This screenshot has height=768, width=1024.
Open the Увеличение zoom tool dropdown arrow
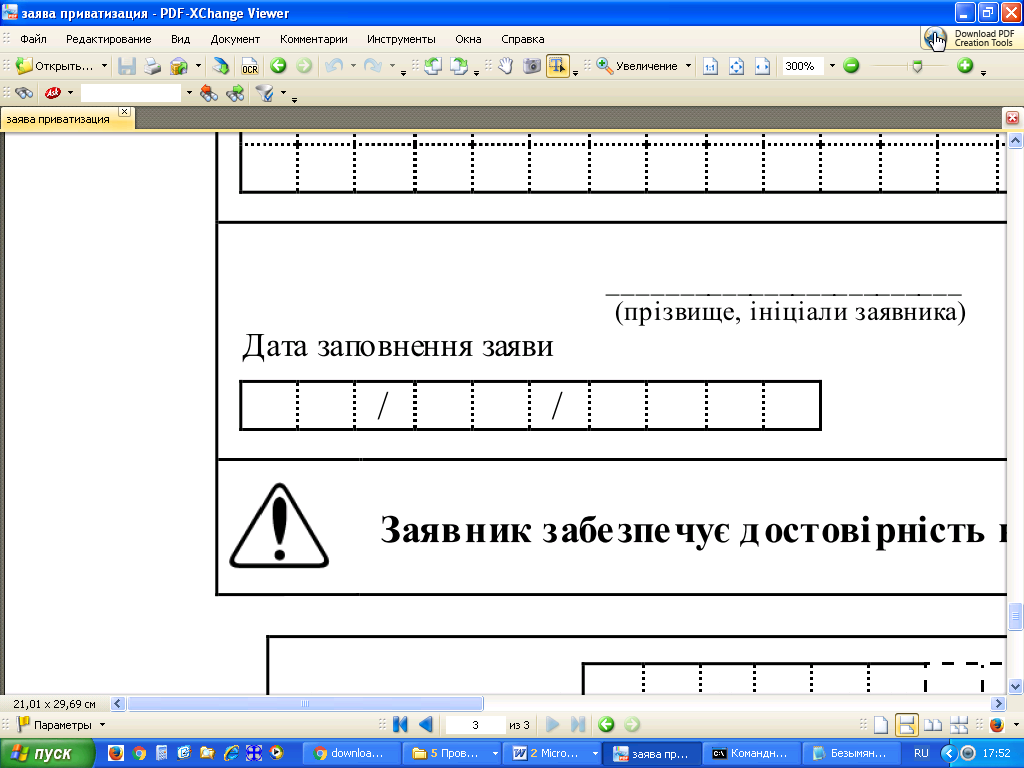[688, 66]
